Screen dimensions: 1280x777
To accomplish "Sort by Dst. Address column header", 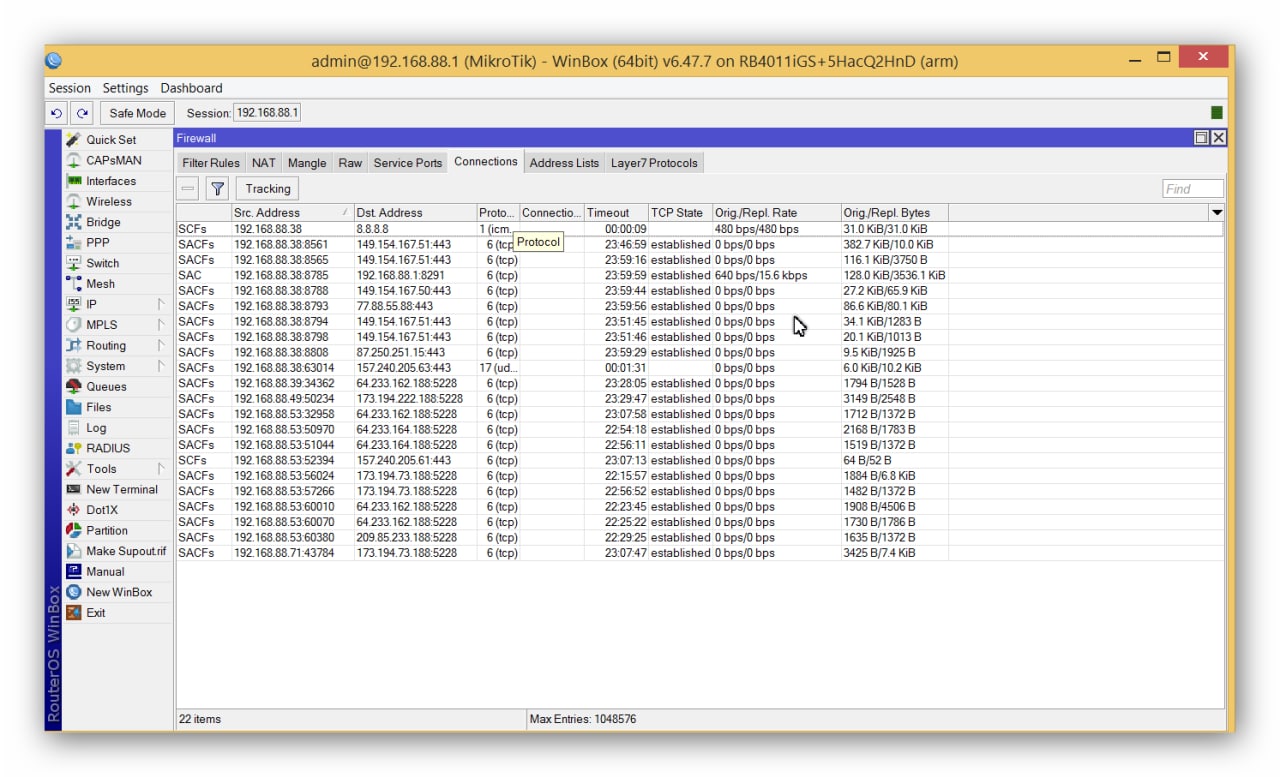I will tap(415, 212).
